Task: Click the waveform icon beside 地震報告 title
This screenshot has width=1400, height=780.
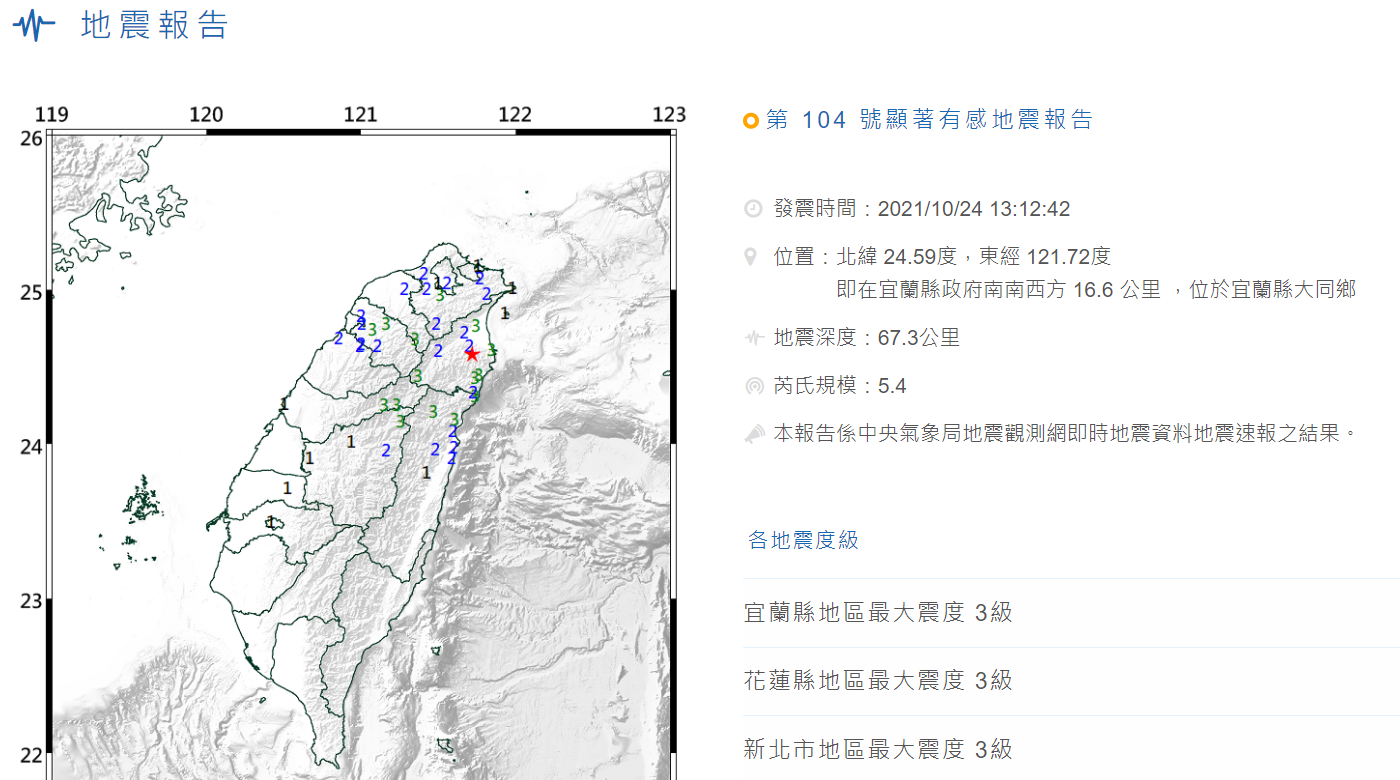Action: 35,25
